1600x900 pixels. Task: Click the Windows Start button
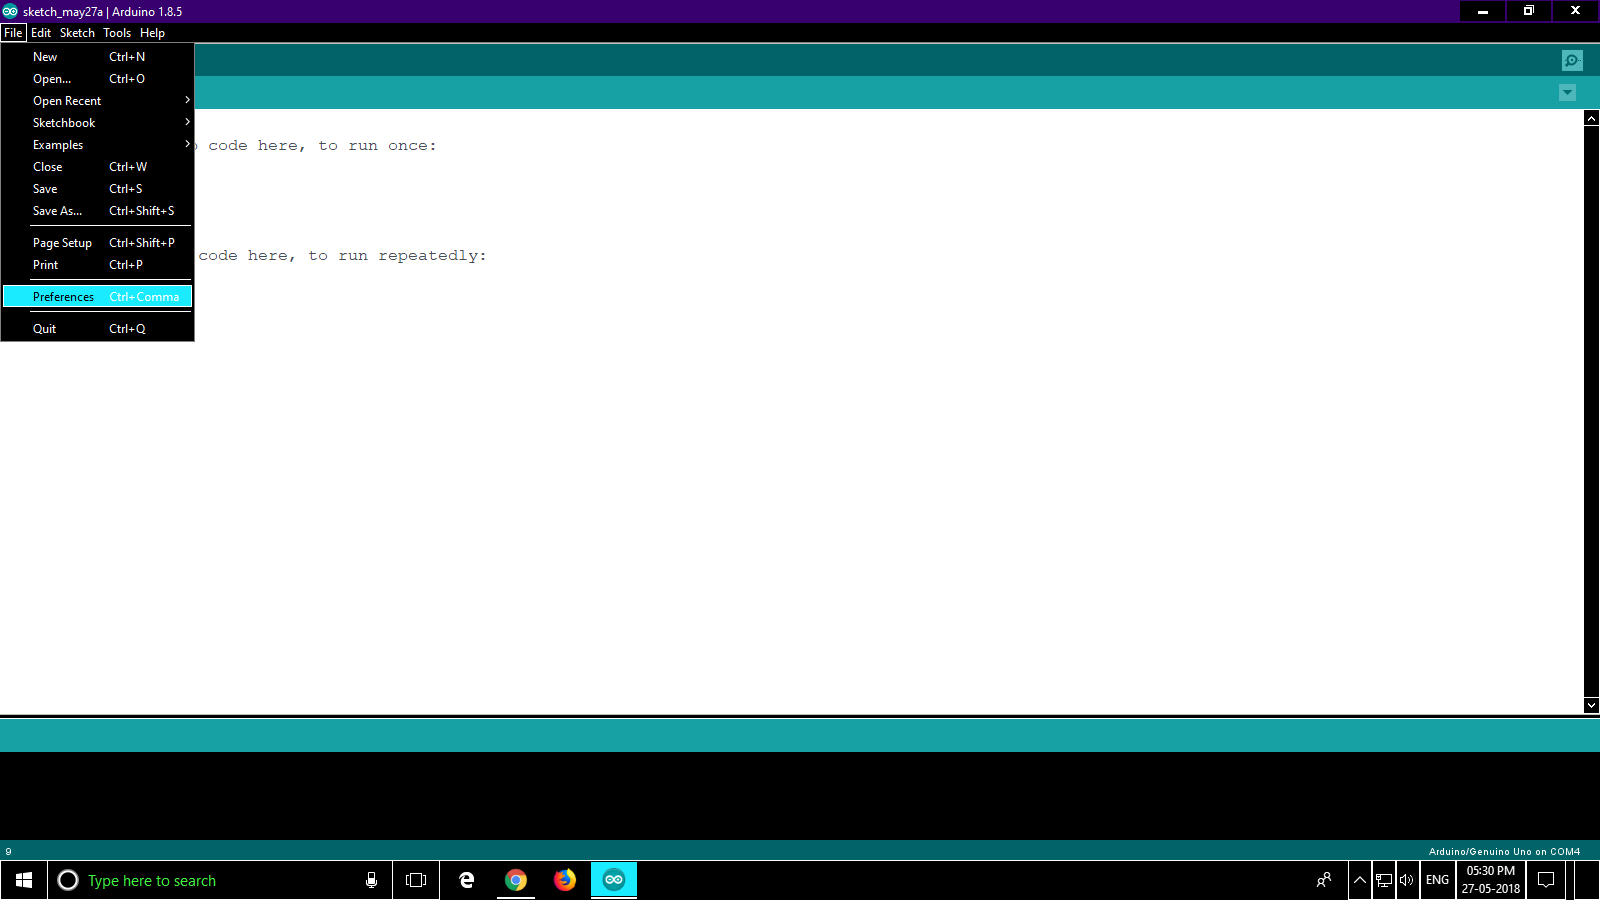tap(24, 880)
